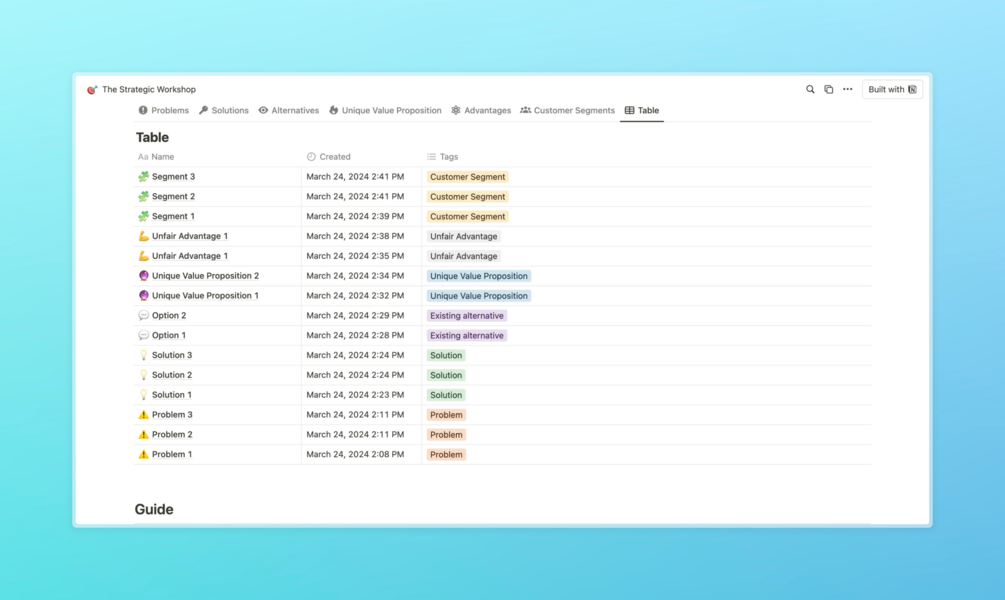Click Customer Segment tag in Segment 3 row

tap(467, 177)
